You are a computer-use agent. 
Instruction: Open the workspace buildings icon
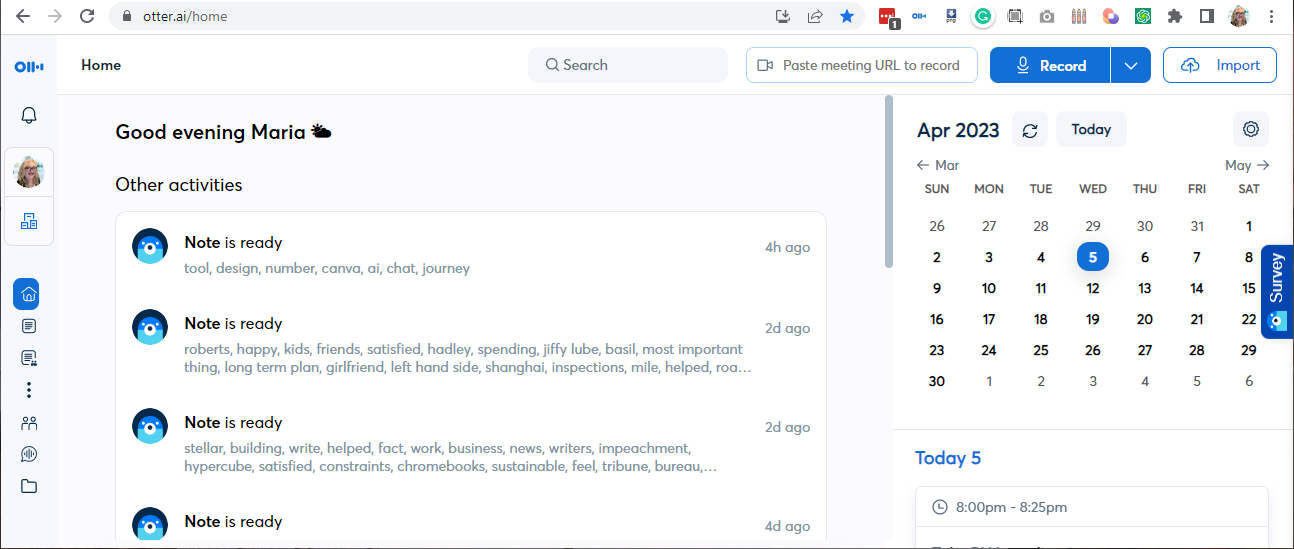click(x=29, y=221)
